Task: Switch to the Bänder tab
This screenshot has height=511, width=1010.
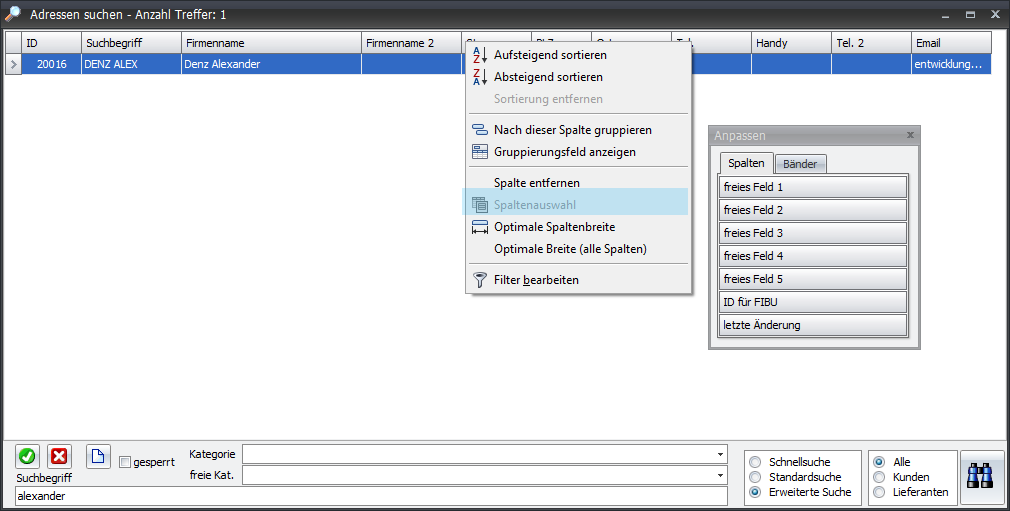Action: tap(800, 164)
